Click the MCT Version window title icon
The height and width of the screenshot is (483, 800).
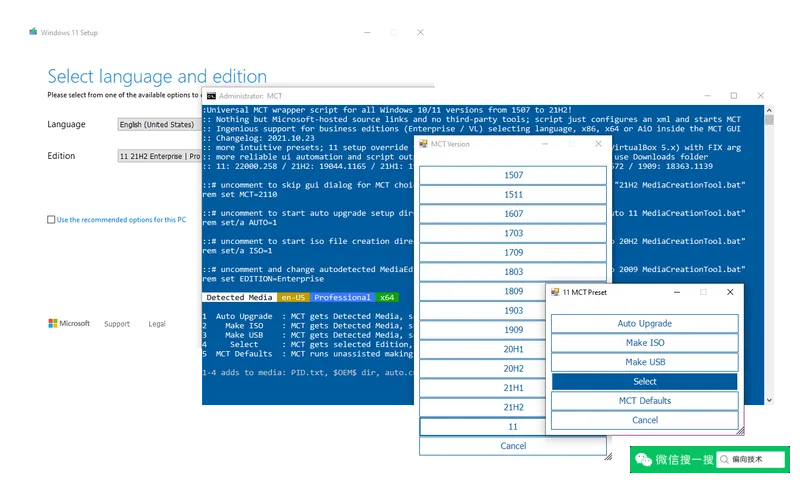click(423, 144)
